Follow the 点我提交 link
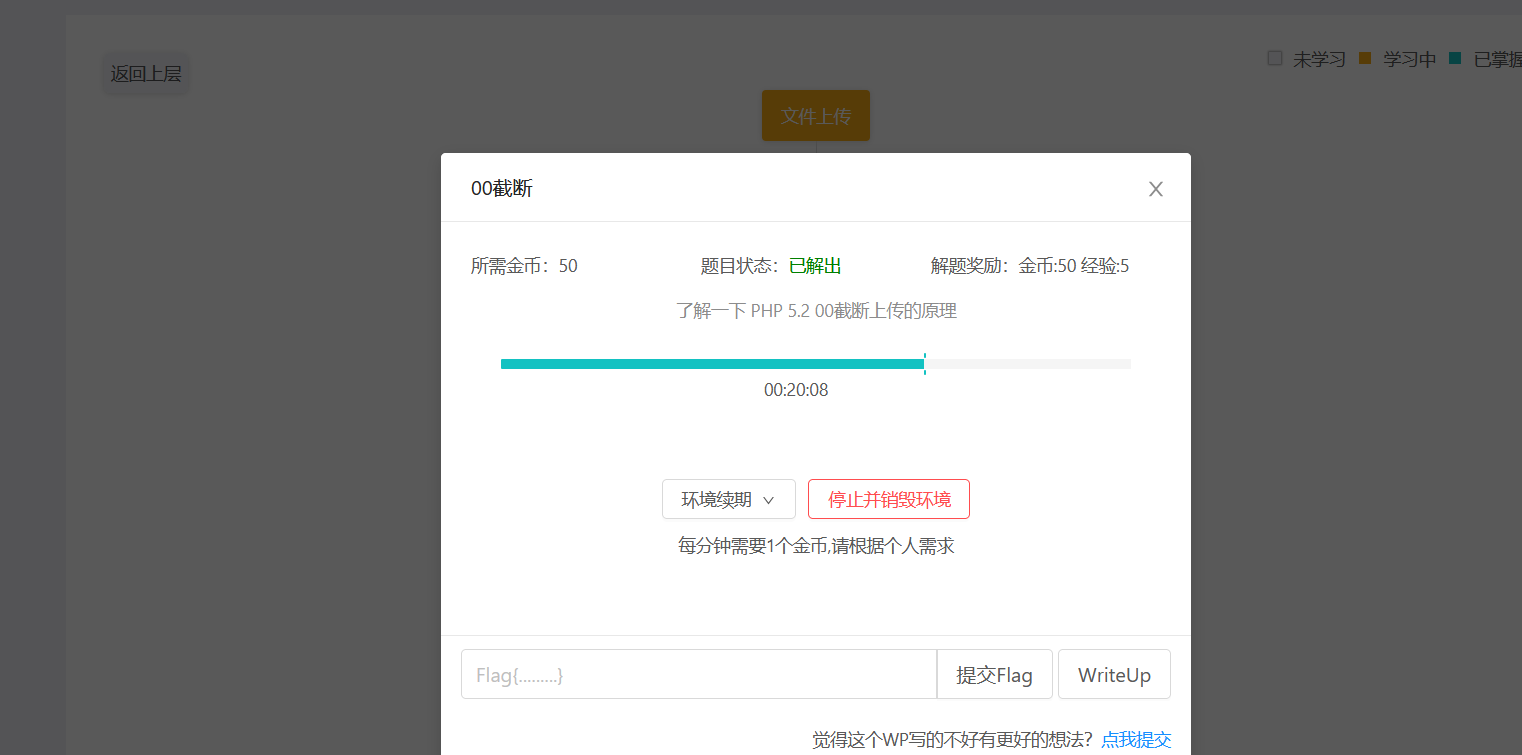The height and width of the screenshot is (755, 1522). 1136,740
